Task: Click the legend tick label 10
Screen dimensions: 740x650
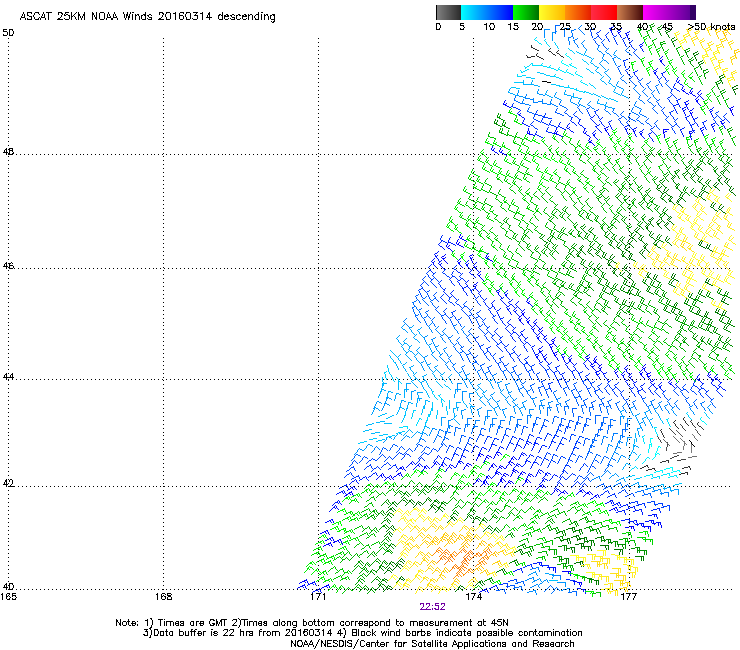Action: click(489, 27)
